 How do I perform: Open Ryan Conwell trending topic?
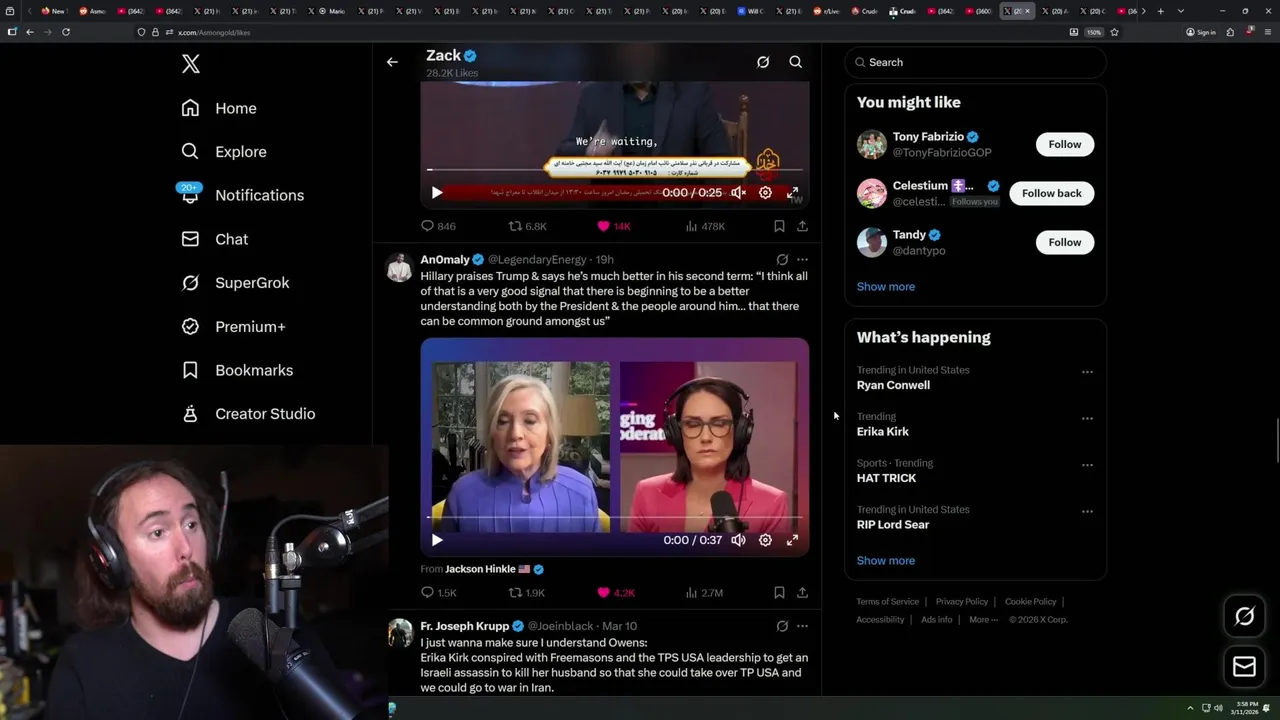click(x=893, y=385)
